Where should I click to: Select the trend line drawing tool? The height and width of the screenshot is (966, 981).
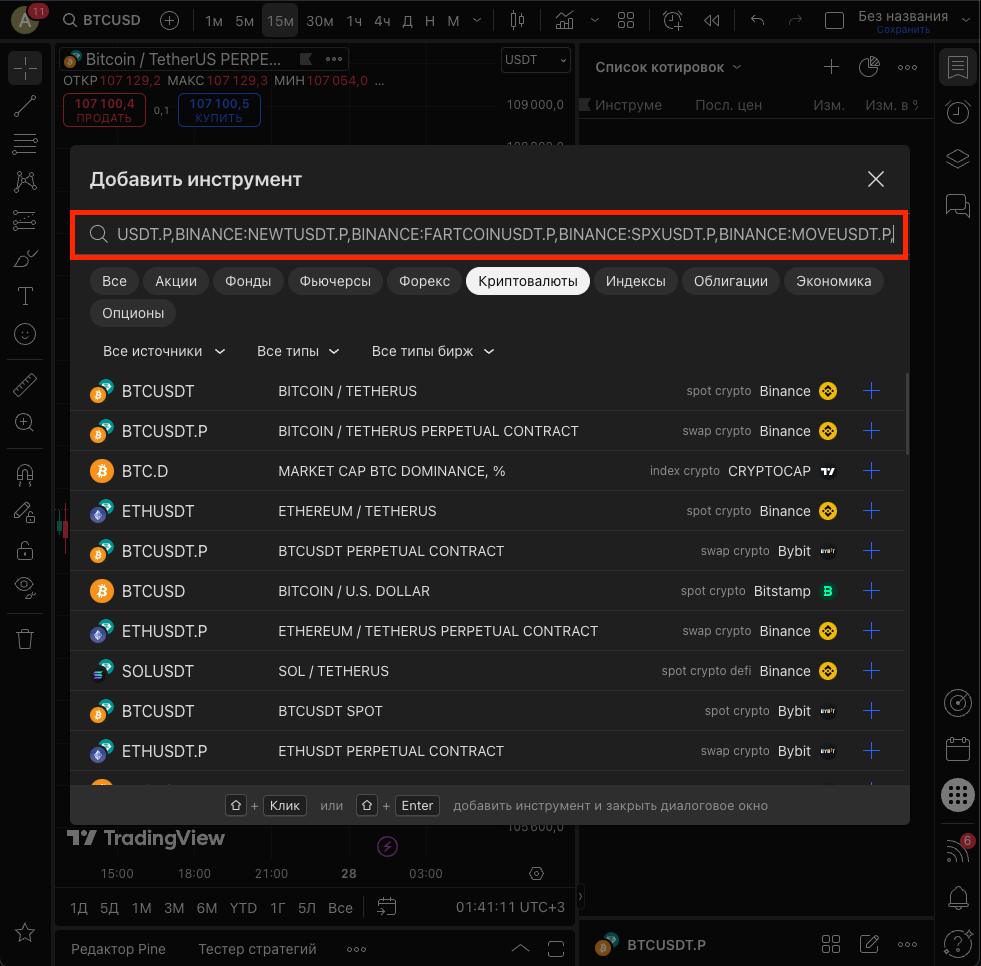tap(25, 106)
